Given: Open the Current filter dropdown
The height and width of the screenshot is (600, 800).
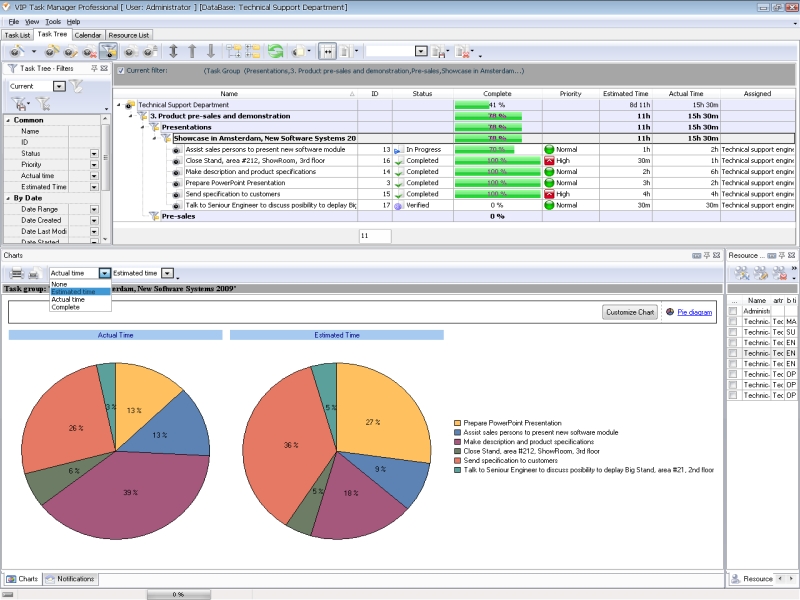Looking at the screenshot, I should pyautogui.click(x=59, y=86).
